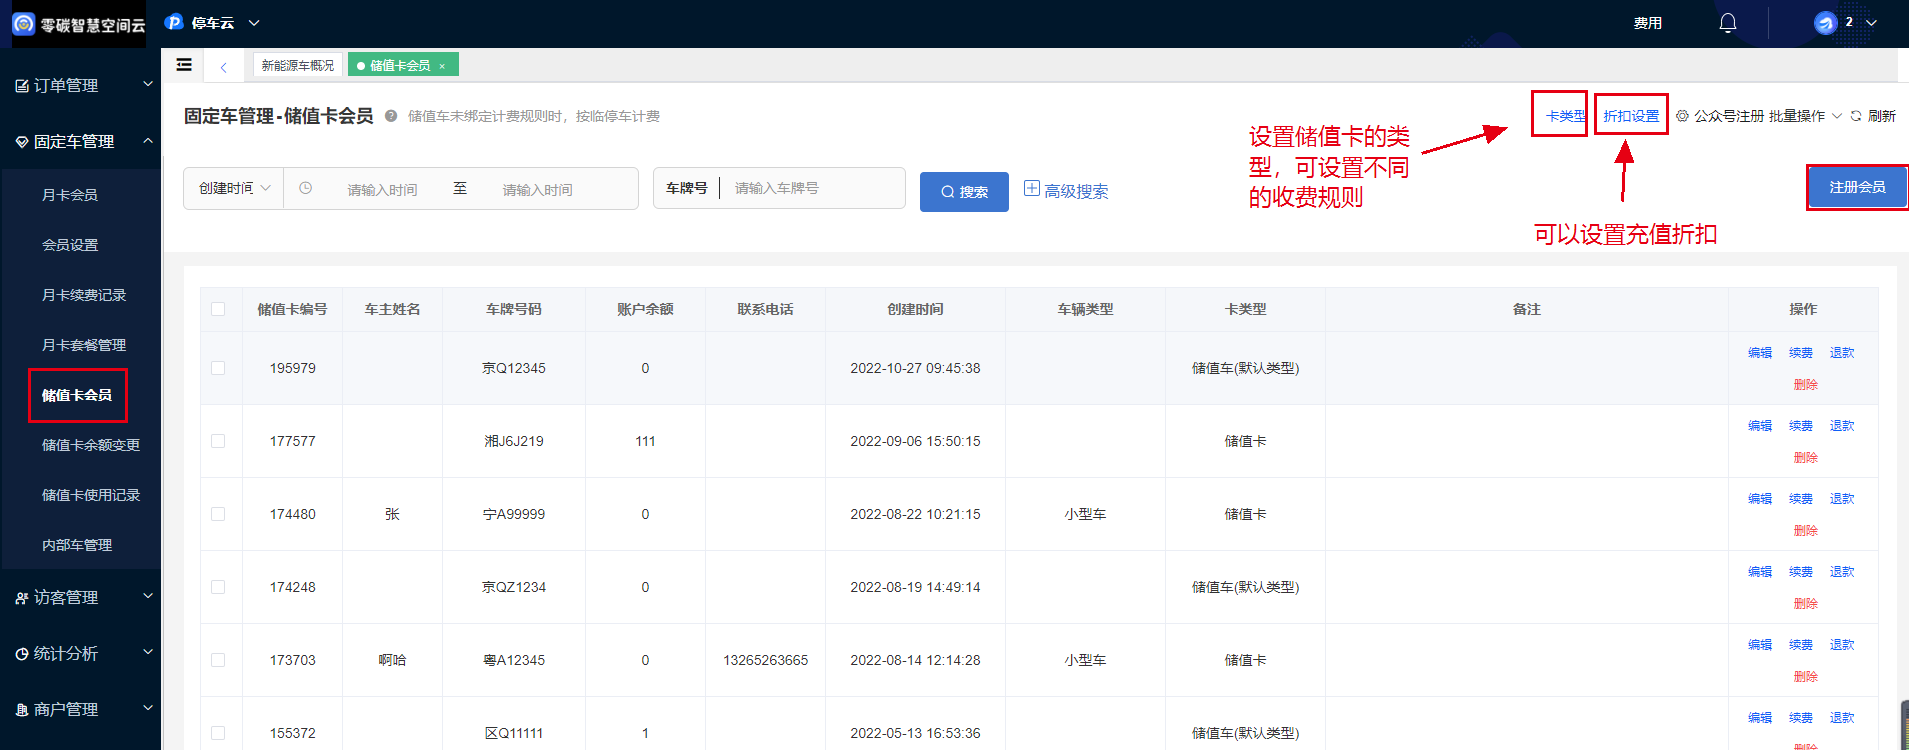Click the help question mark icon

click(x=391, y=116)
